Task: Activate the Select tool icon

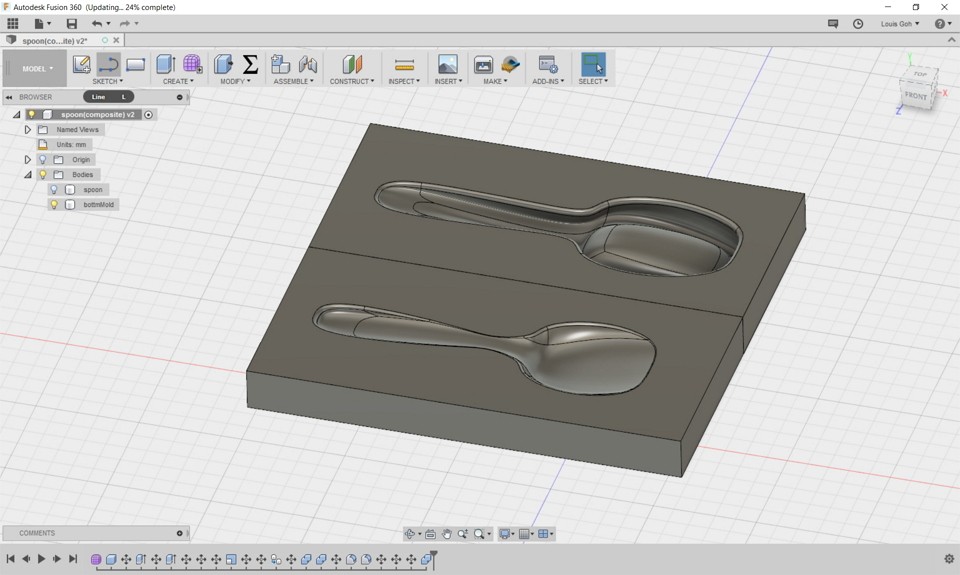Action: [593, 64]
